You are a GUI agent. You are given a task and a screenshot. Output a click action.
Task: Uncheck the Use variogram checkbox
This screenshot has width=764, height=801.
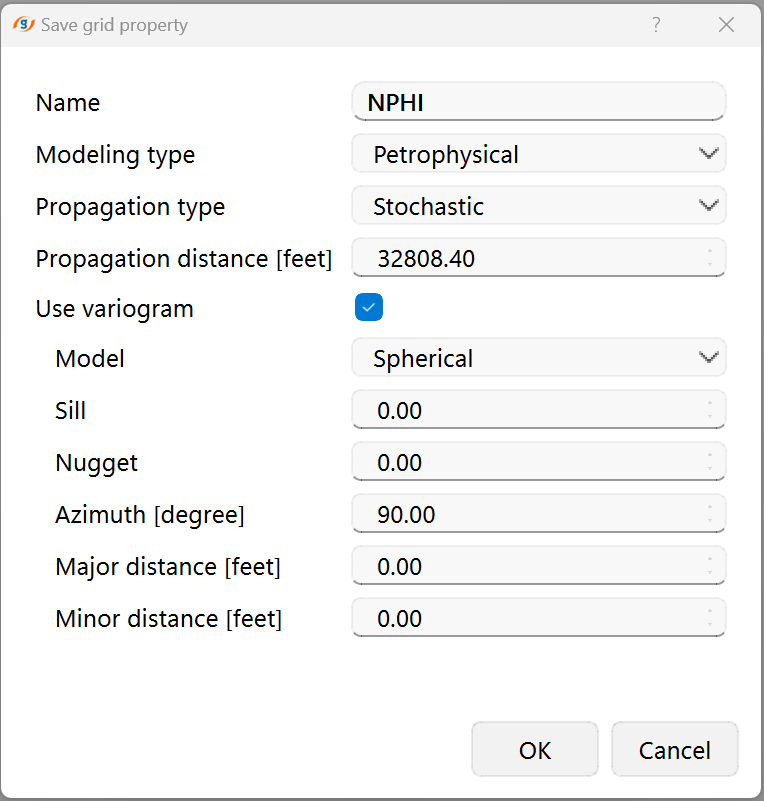[369, 308]
